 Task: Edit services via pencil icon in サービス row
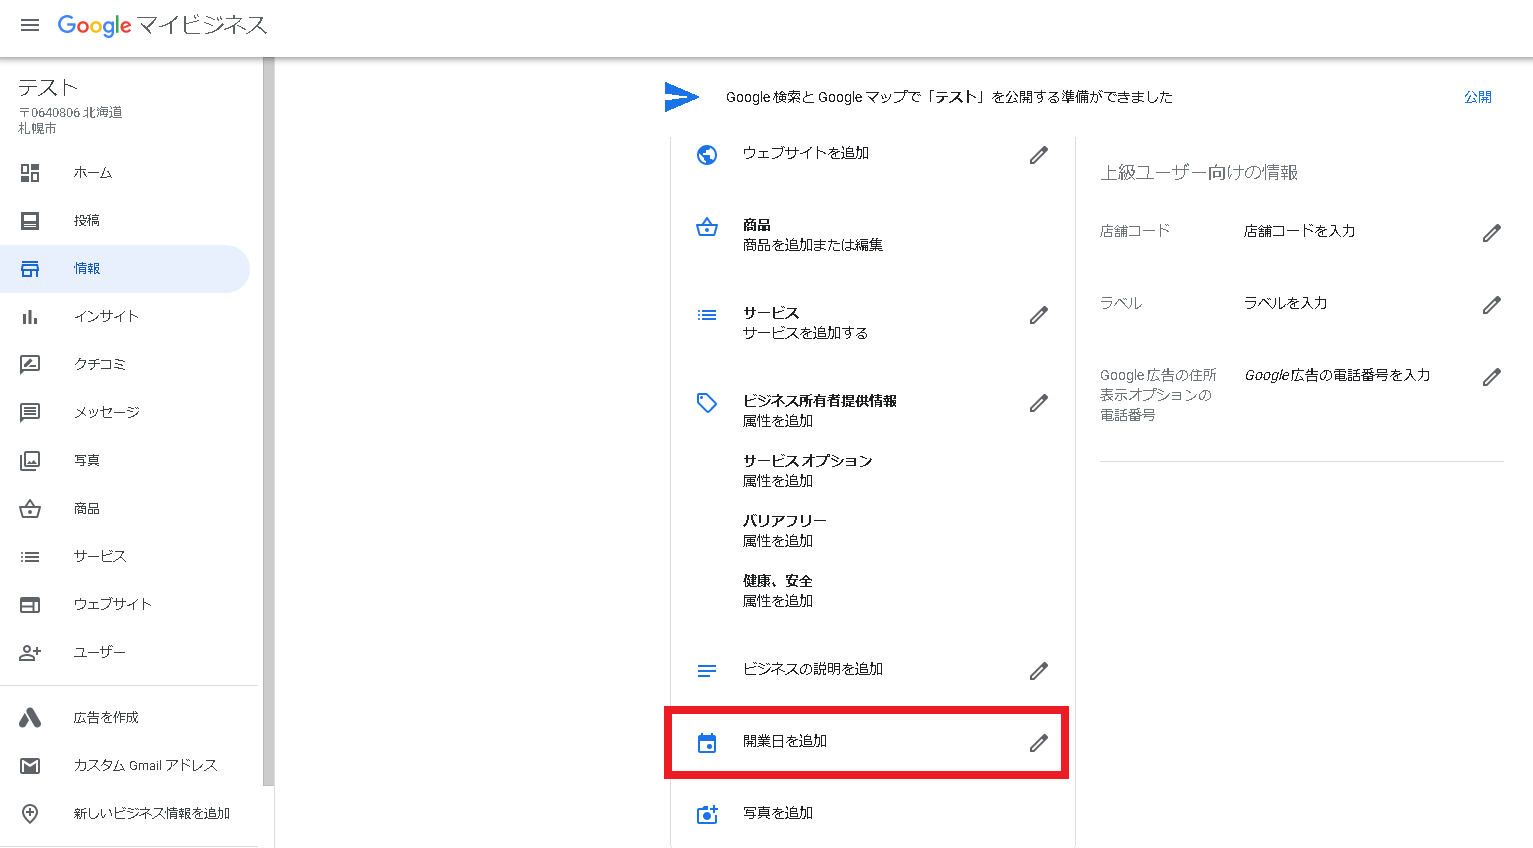coord(1039,315)
